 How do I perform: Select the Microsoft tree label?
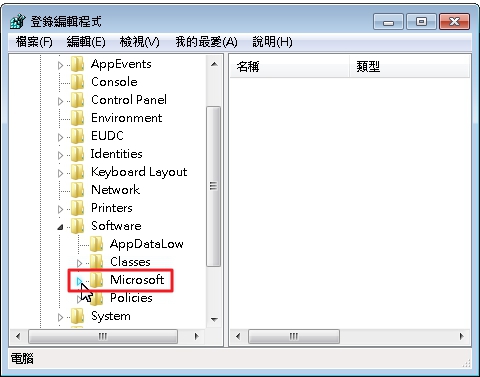coord(137,280)
